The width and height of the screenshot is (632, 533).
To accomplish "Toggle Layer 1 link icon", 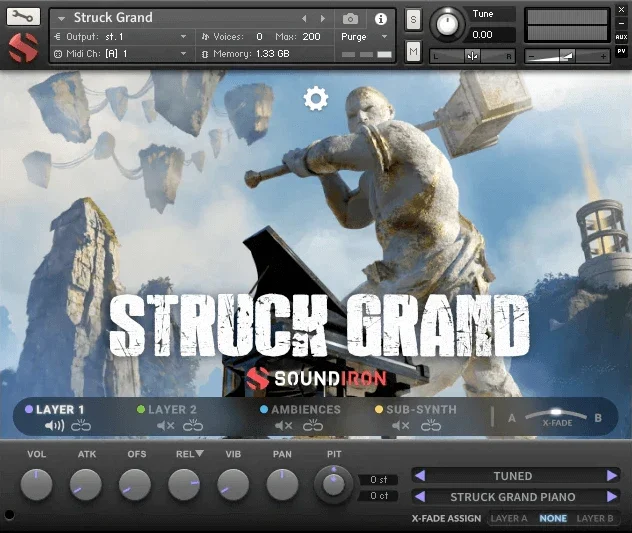I will point(81,426).
